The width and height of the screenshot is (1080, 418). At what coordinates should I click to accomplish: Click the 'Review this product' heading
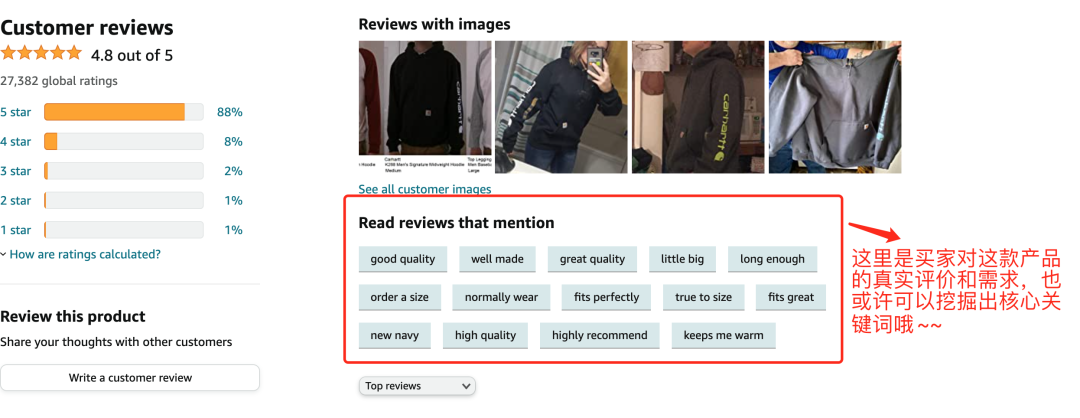(73, 317)
